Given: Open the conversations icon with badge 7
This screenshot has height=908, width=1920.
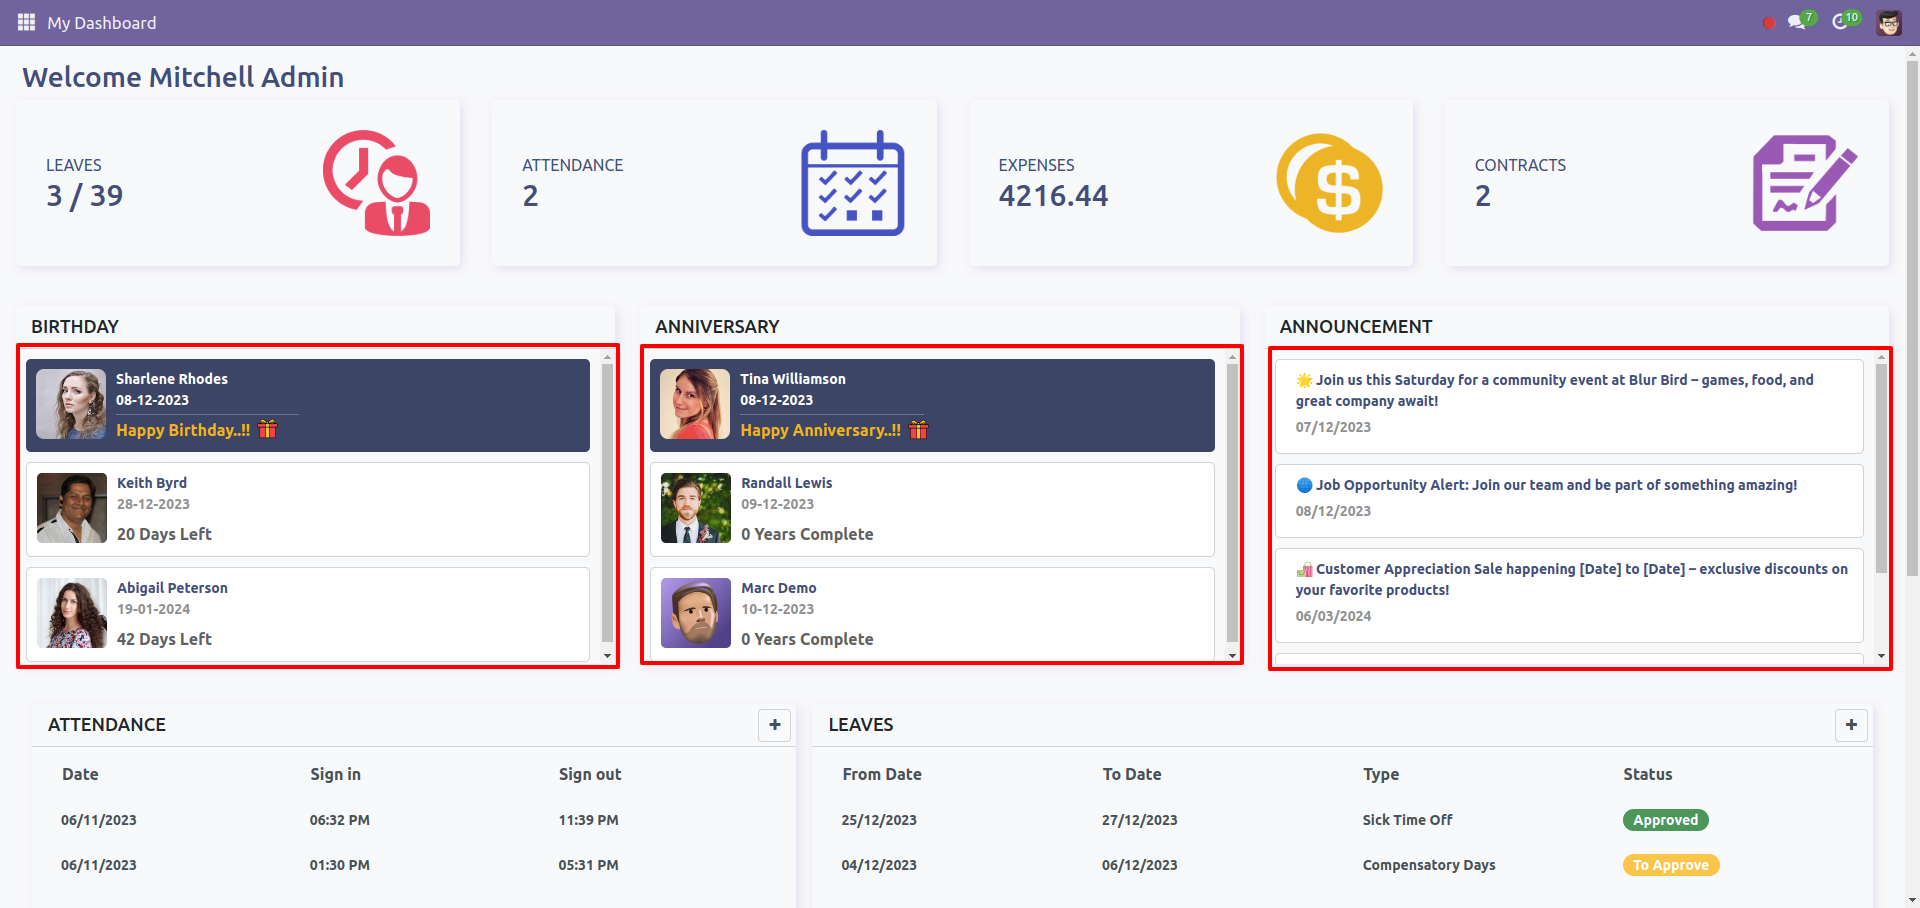Looking at the screenshot, I should point(1800,21).
